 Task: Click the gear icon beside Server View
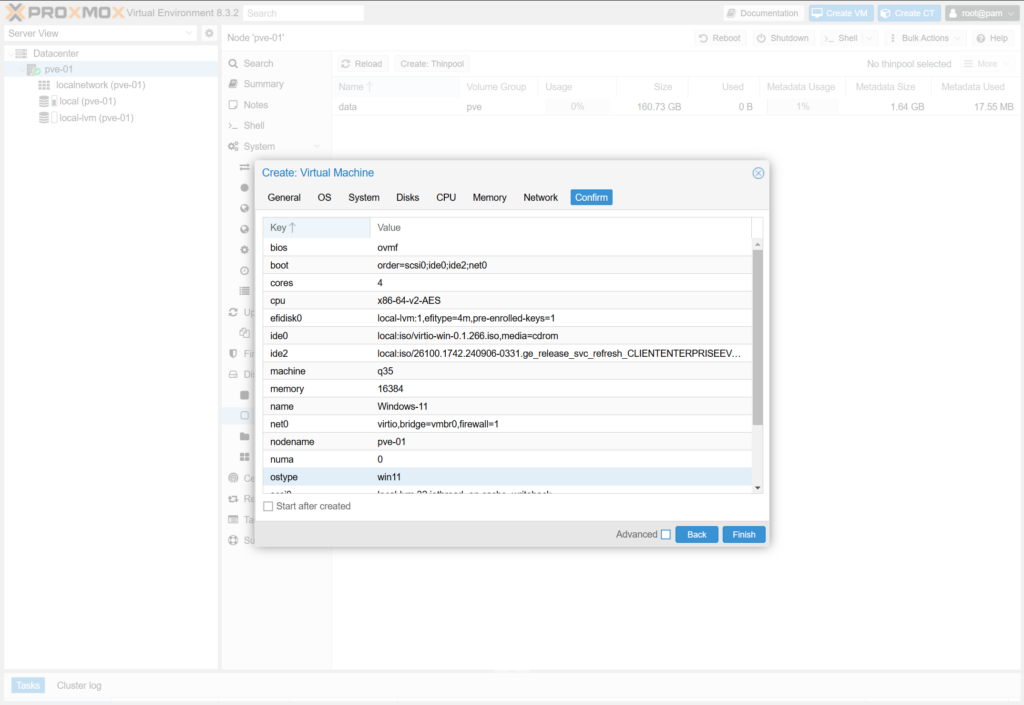coord(209,33)
